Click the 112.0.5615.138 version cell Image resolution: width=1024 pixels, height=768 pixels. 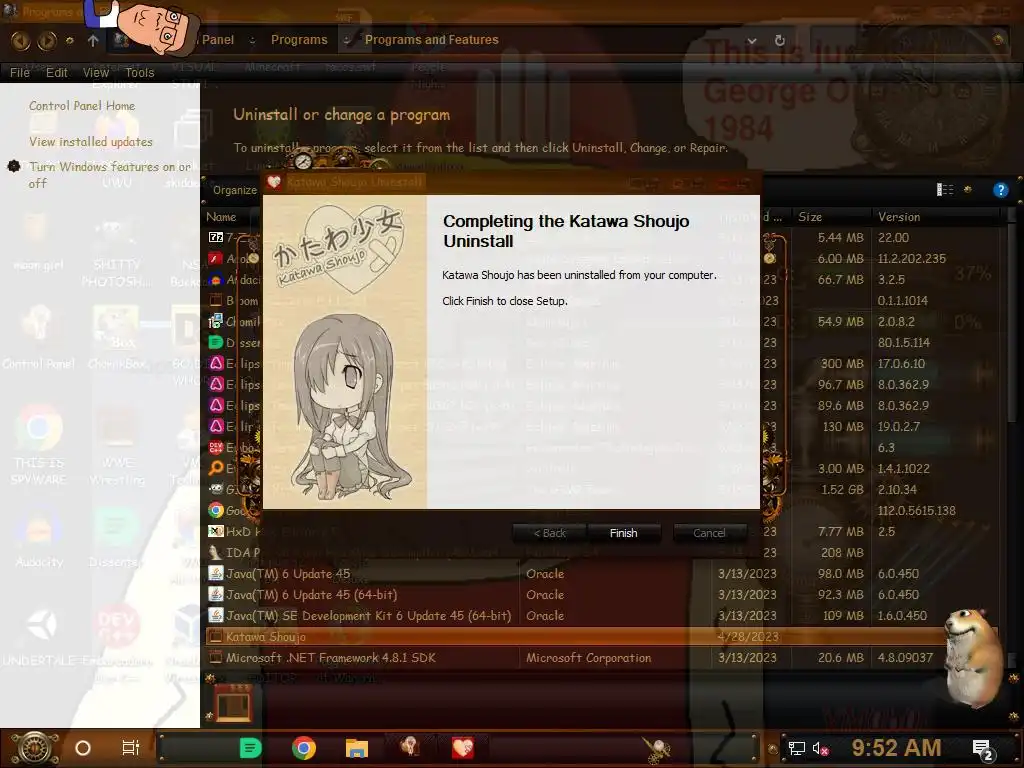tap(916, 510)
